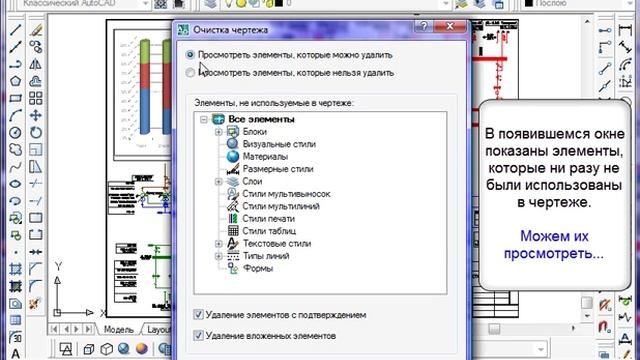
Task: Open the Multiline Text tool
Action: [16, 353]
